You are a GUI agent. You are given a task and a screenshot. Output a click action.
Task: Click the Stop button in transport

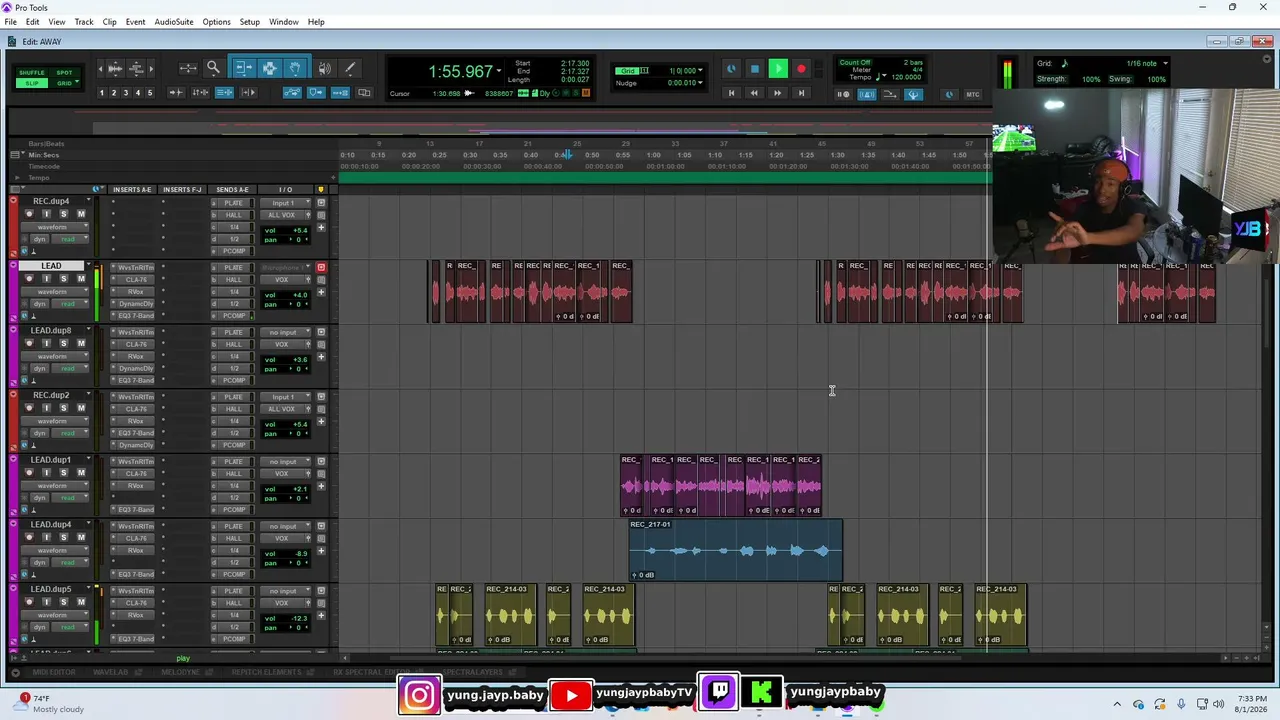754,69
